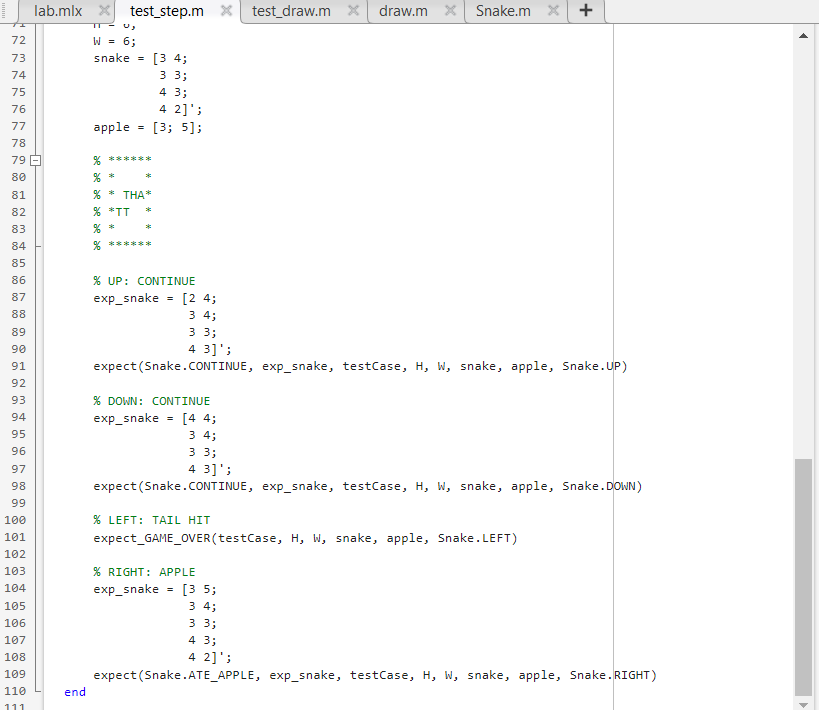The height and width of the screenshot is (710, 819).
Task: Click the scrollbar down arrow
Action: [803, 702]
